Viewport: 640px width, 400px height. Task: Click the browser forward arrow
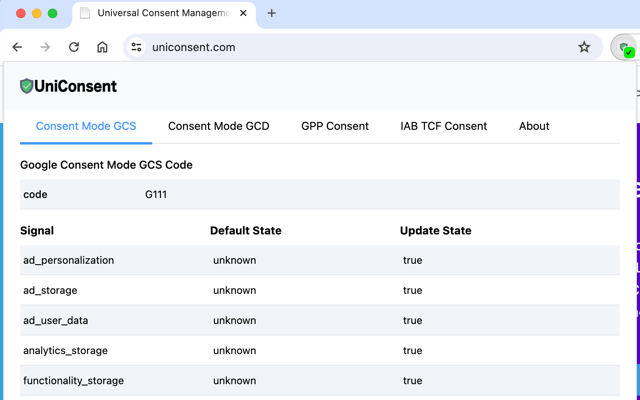[x=45, y=47]
